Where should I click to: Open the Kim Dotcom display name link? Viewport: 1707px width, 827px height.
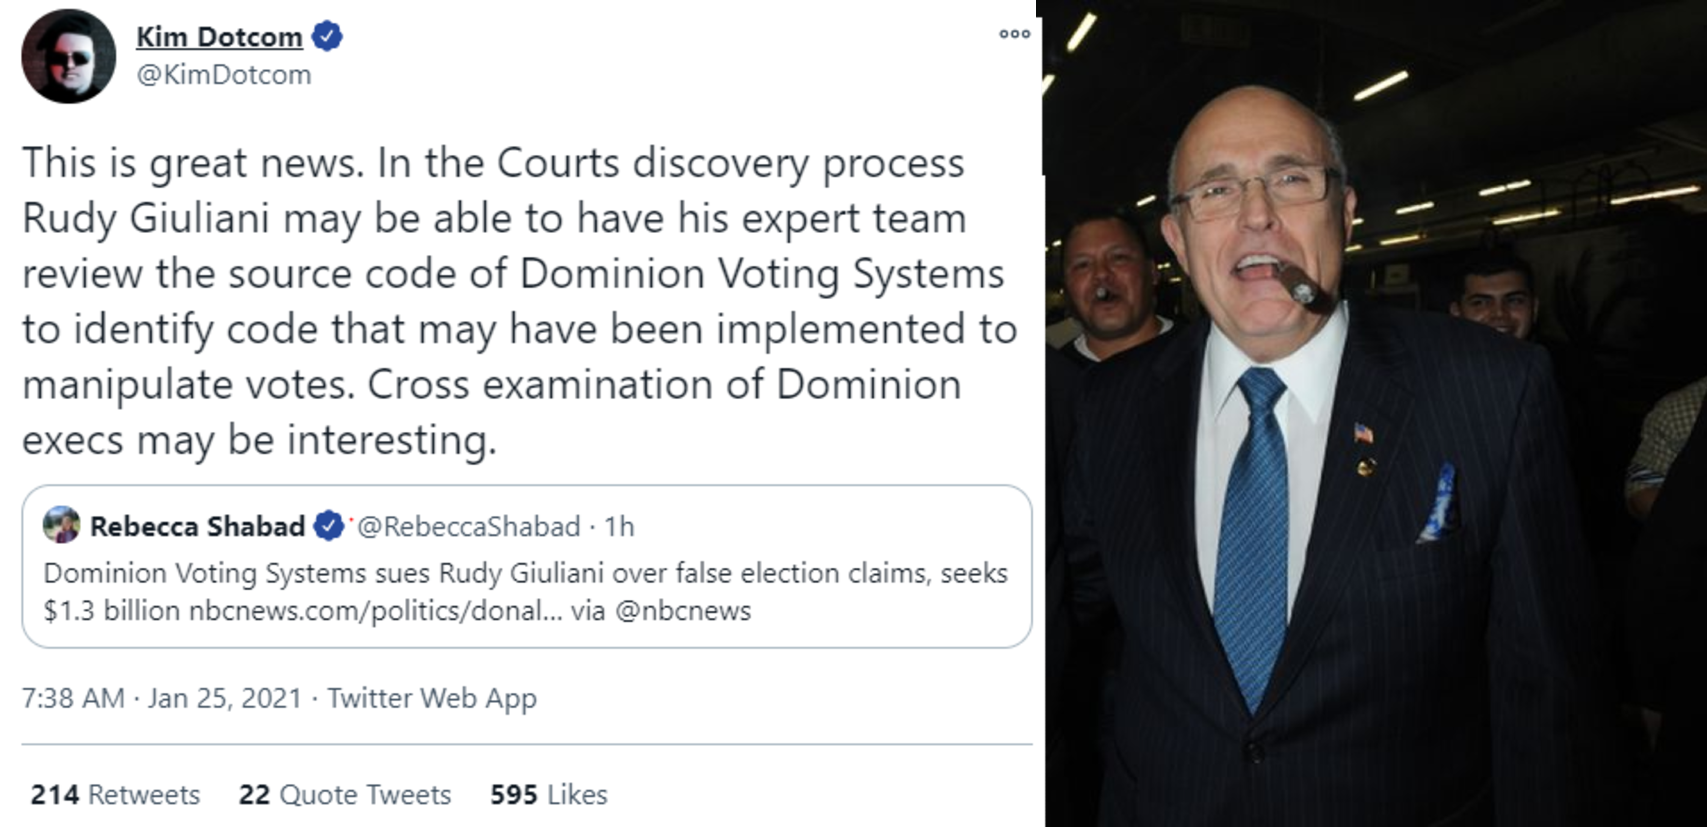(x=219, y=37)
